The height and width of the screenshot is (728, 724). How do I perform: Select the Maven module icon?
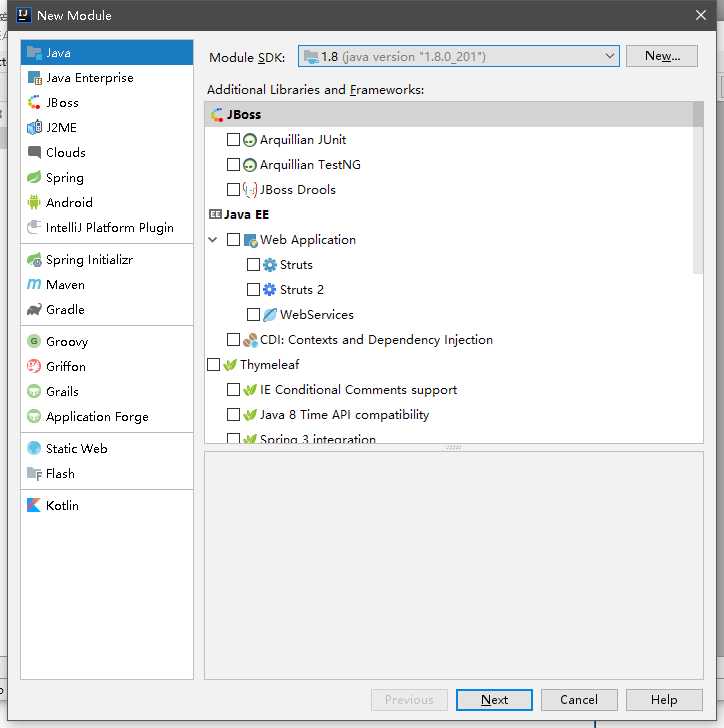tap(34, 284)
